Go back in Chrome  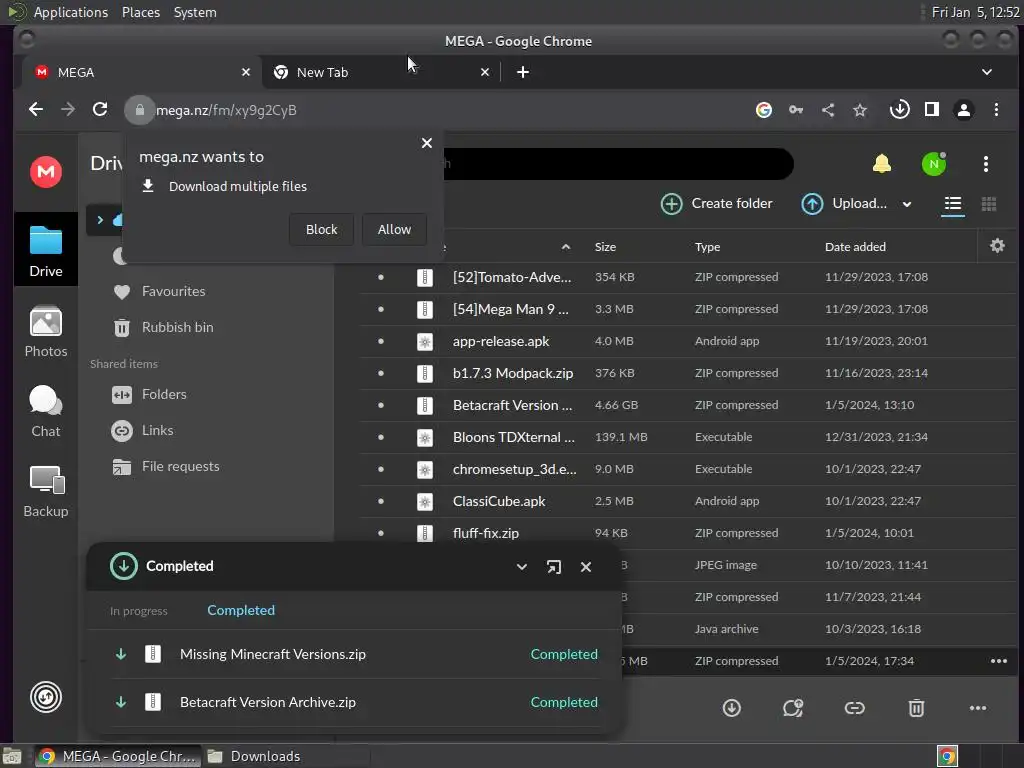pos(36,110)
